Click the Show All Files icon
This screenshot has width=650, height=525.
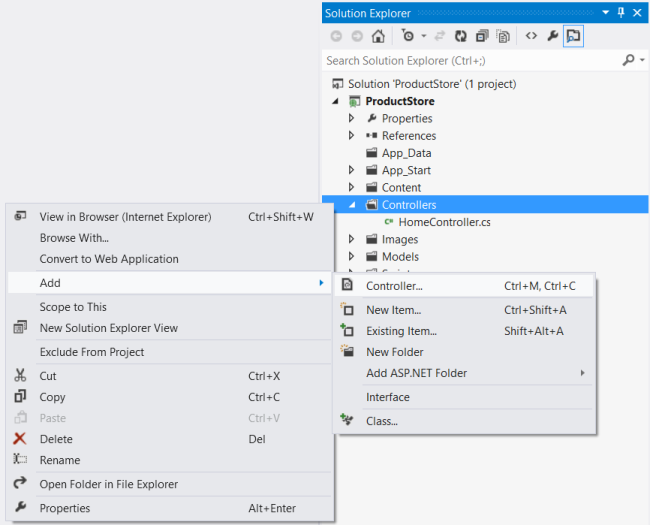coord(503,36)
